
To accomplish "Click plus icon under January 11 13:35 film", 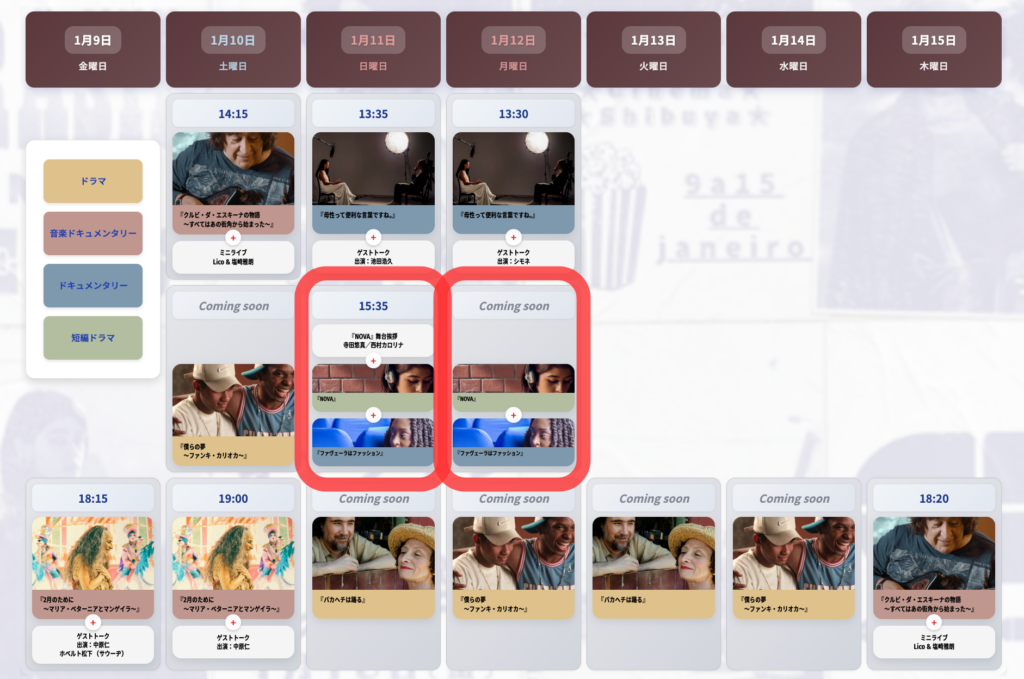I will [373, 238].
